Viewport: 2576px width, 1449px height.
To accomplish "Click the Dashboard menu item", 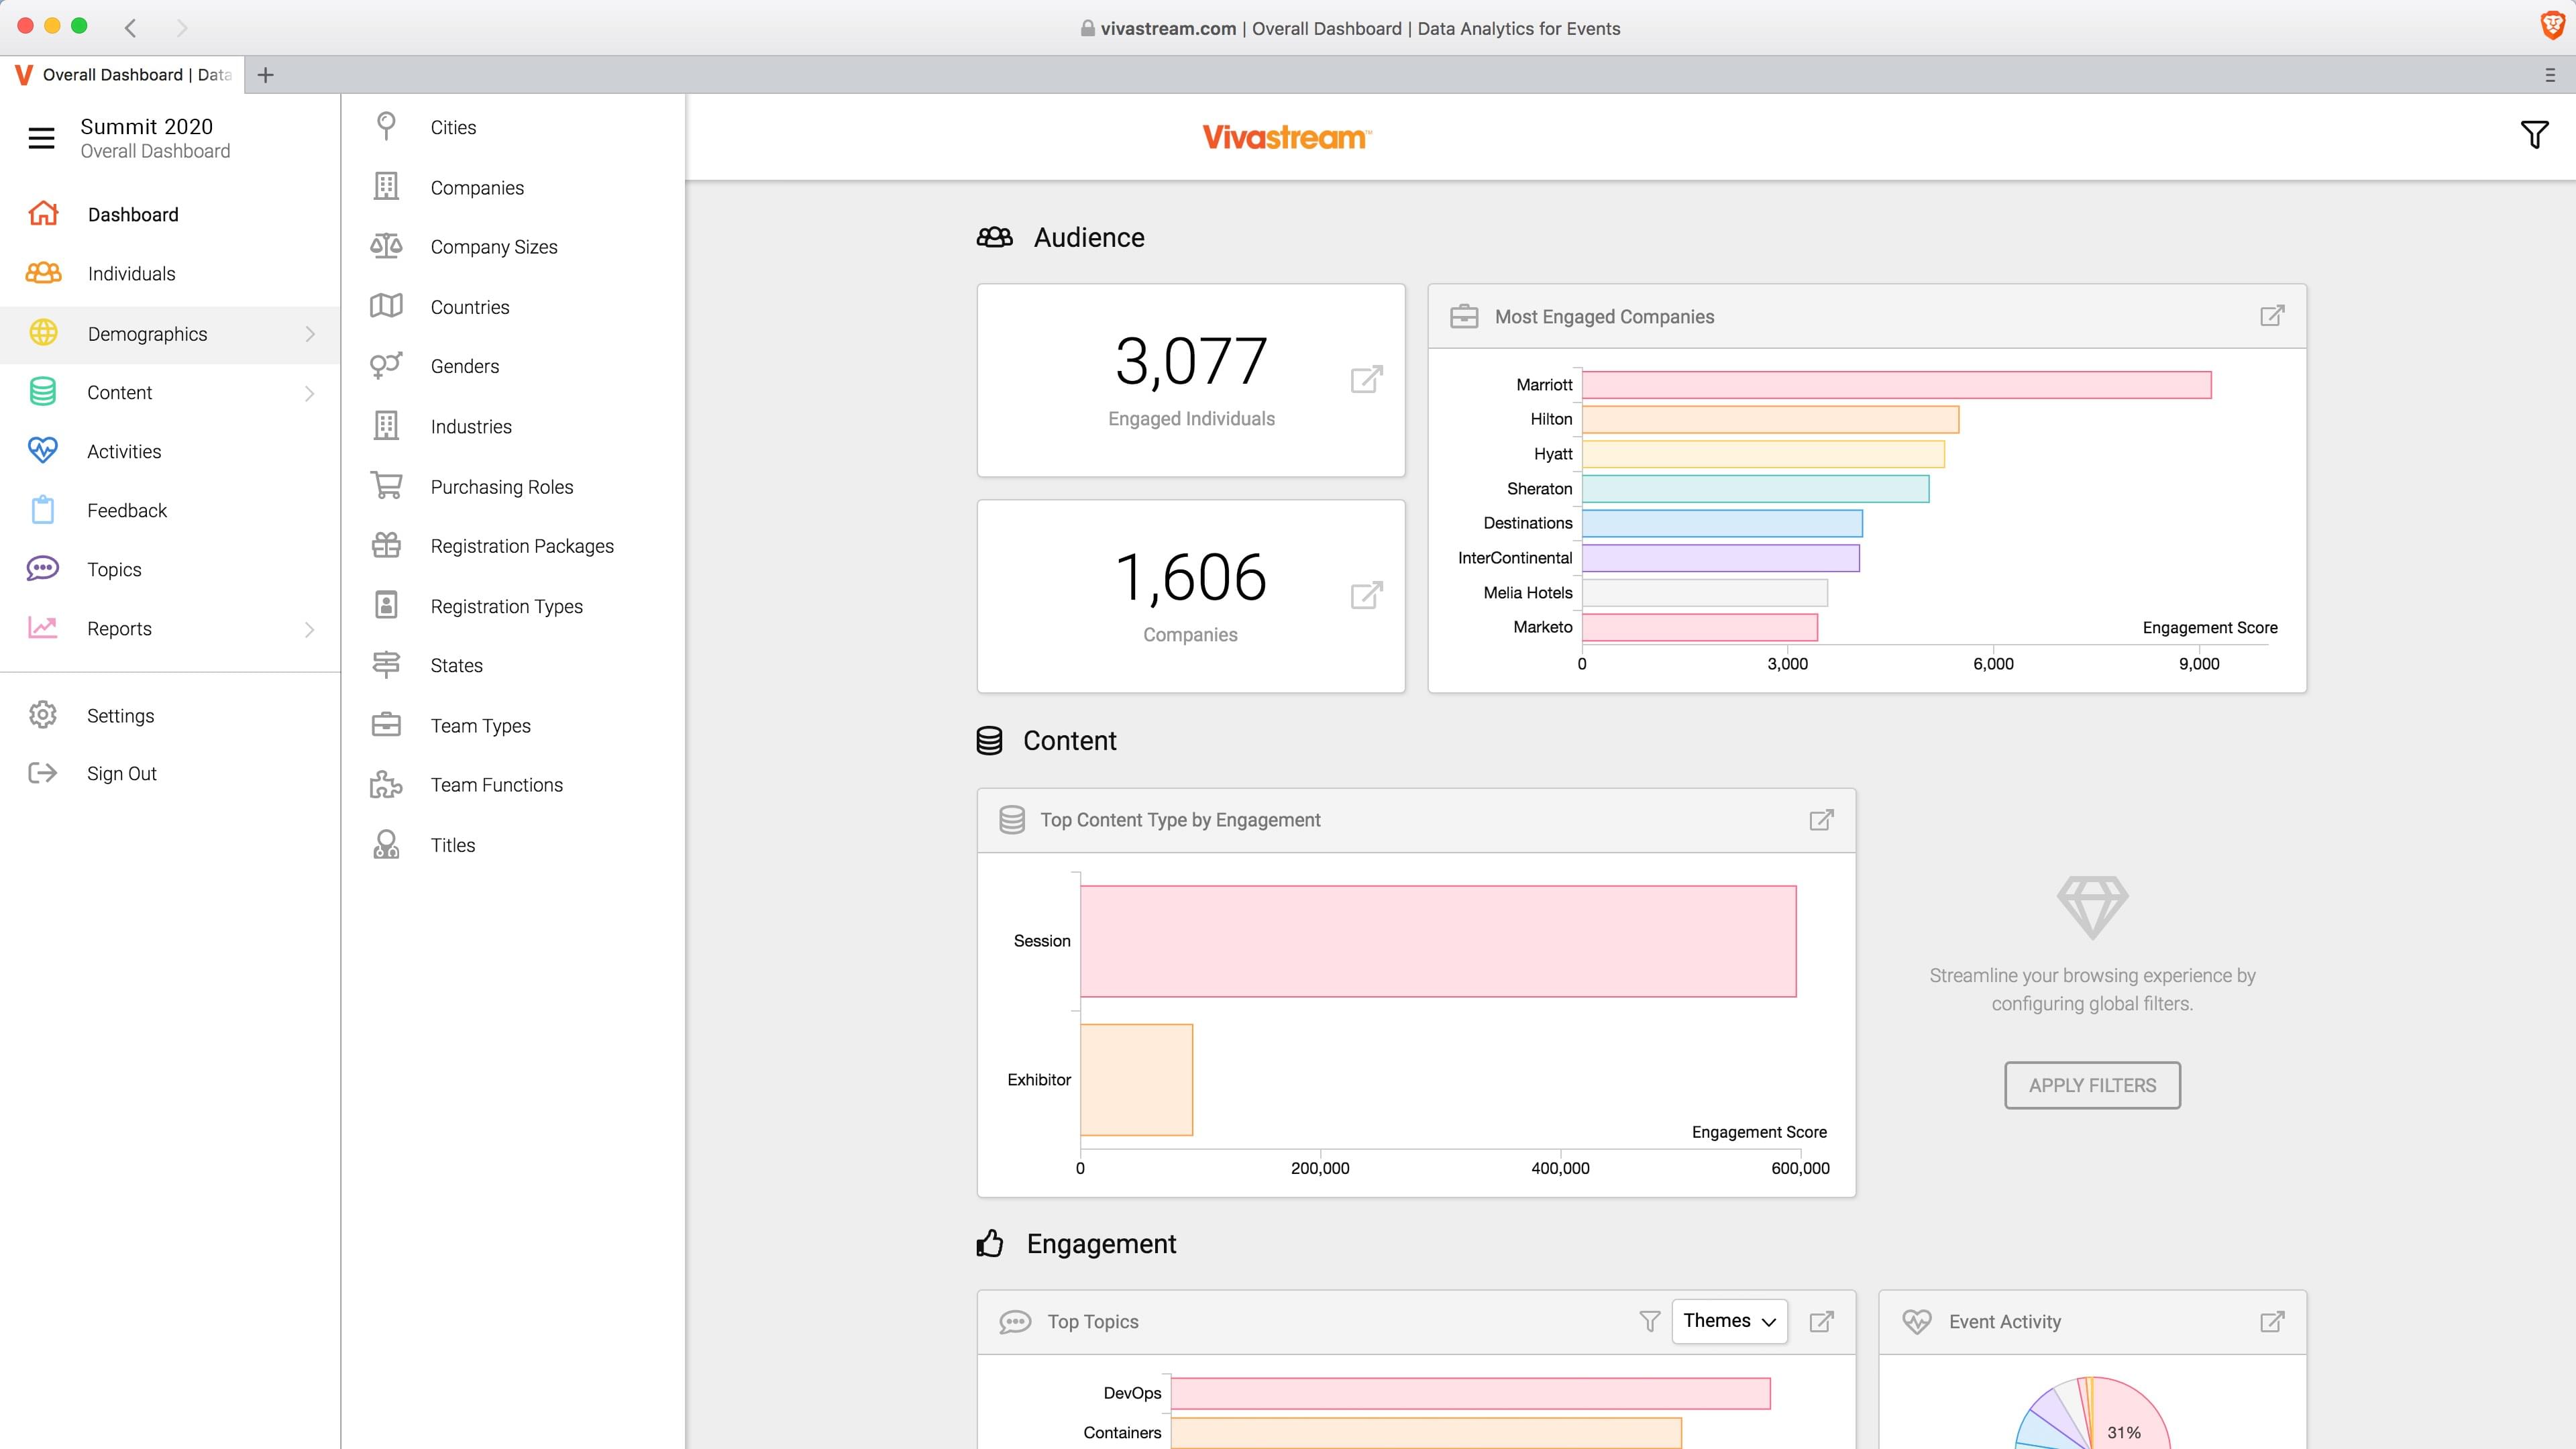I will (133, 214).
